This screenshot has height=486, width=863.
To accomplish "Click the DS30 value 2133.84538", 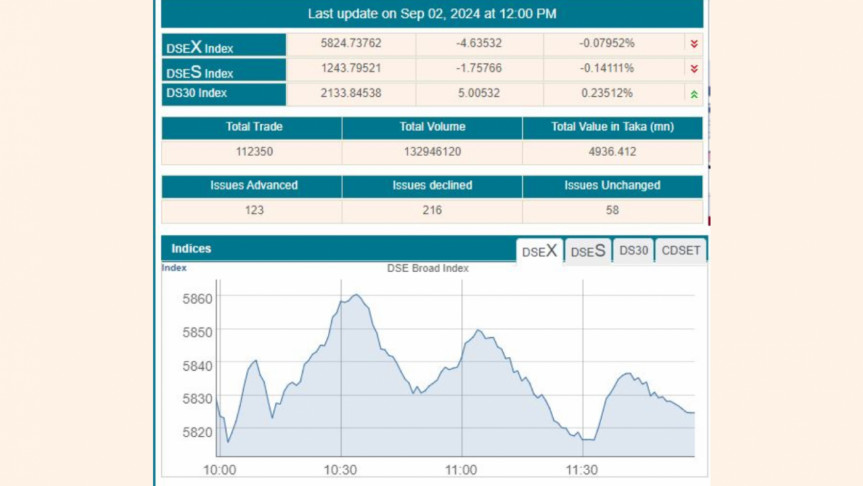I will (x=351, y=93).
